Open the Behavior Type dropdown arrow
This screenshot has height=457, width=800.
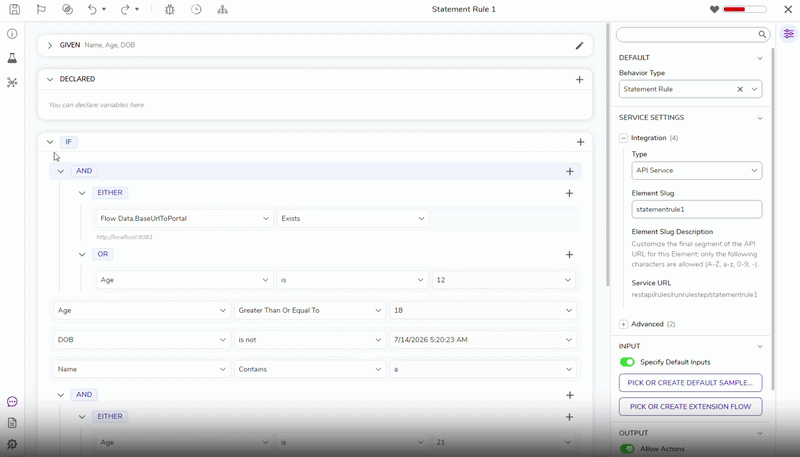point(754,89)
